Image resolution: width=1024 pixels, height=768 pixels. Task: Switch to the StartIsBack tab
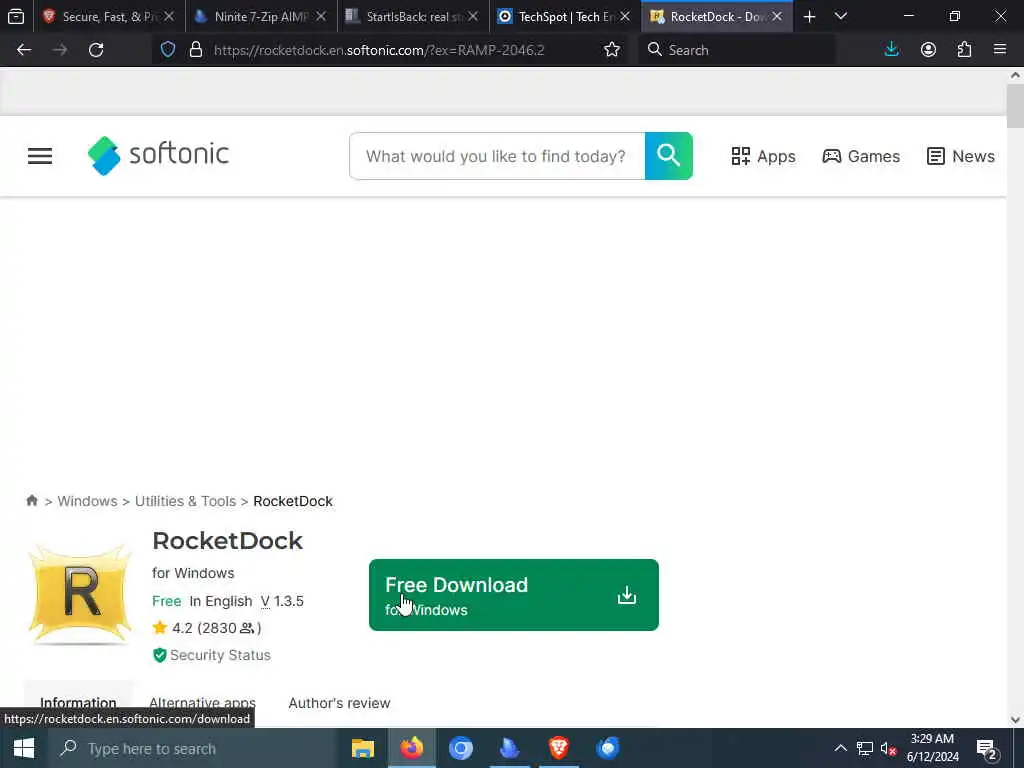413,16
